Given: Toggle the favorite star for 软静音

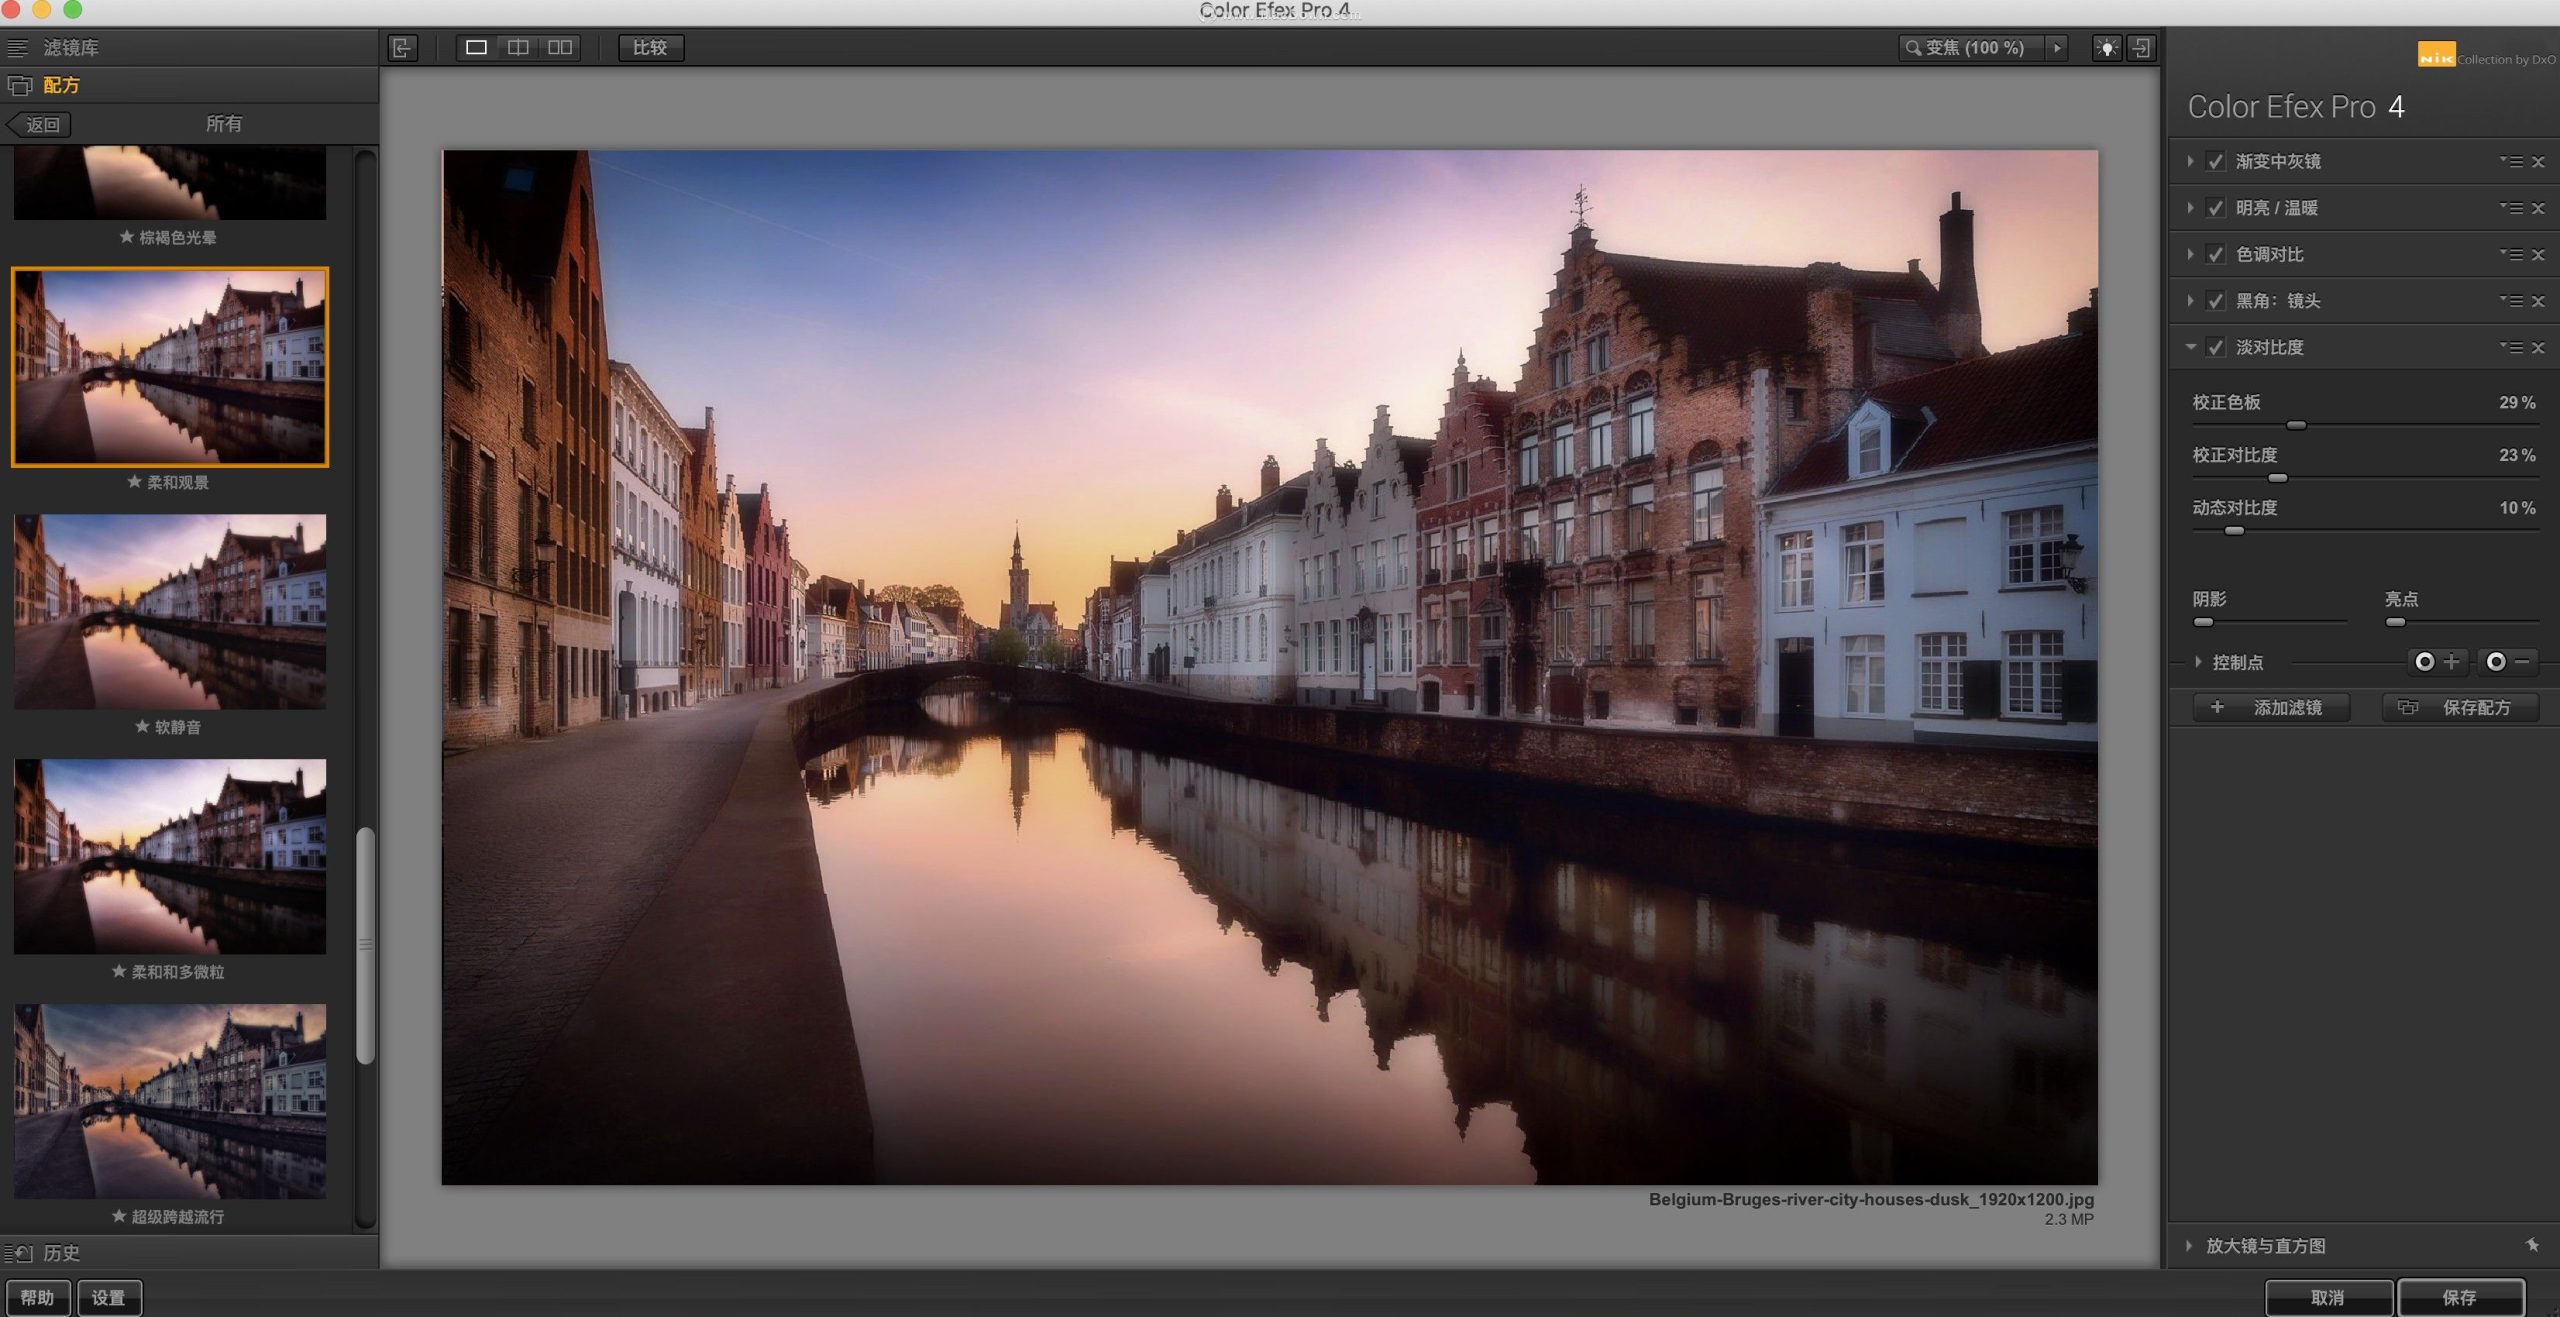Looking at the screenshot, I should tap(142, 726).
